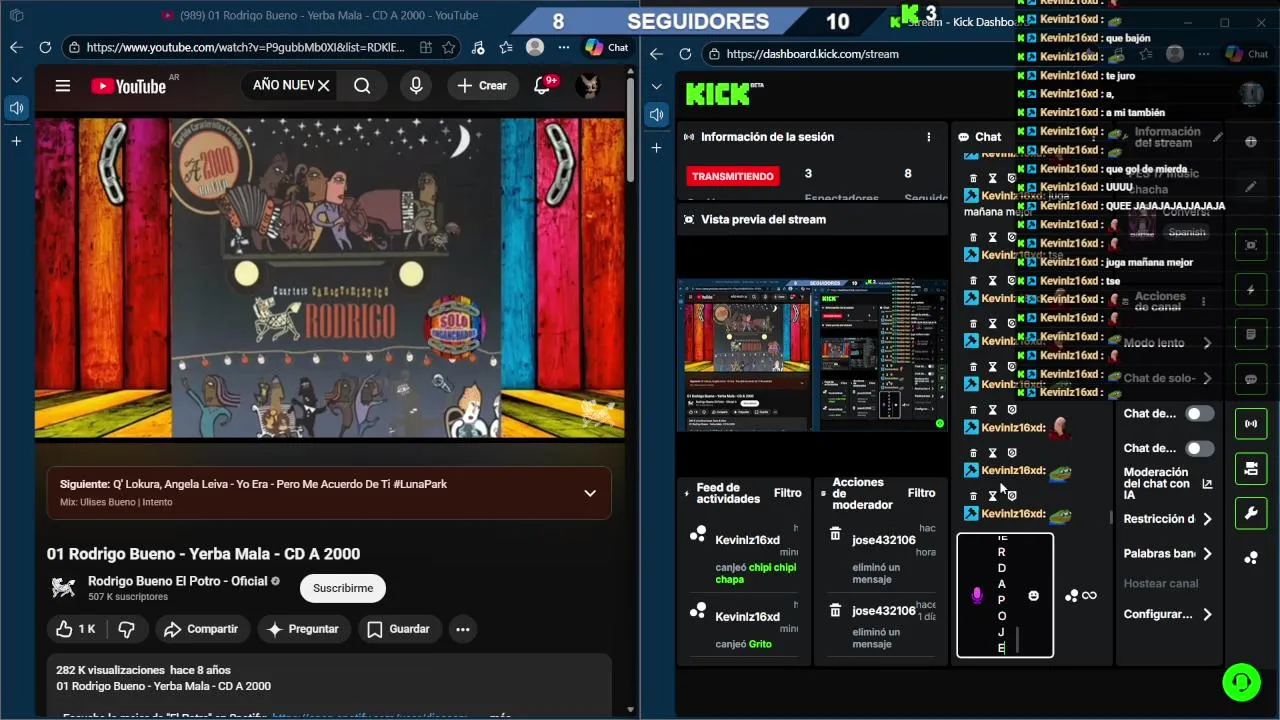1280x720 pixels.
Task: Mute the tab via speaker icon in YouTube sidebar
Action: tap(16, 108)
